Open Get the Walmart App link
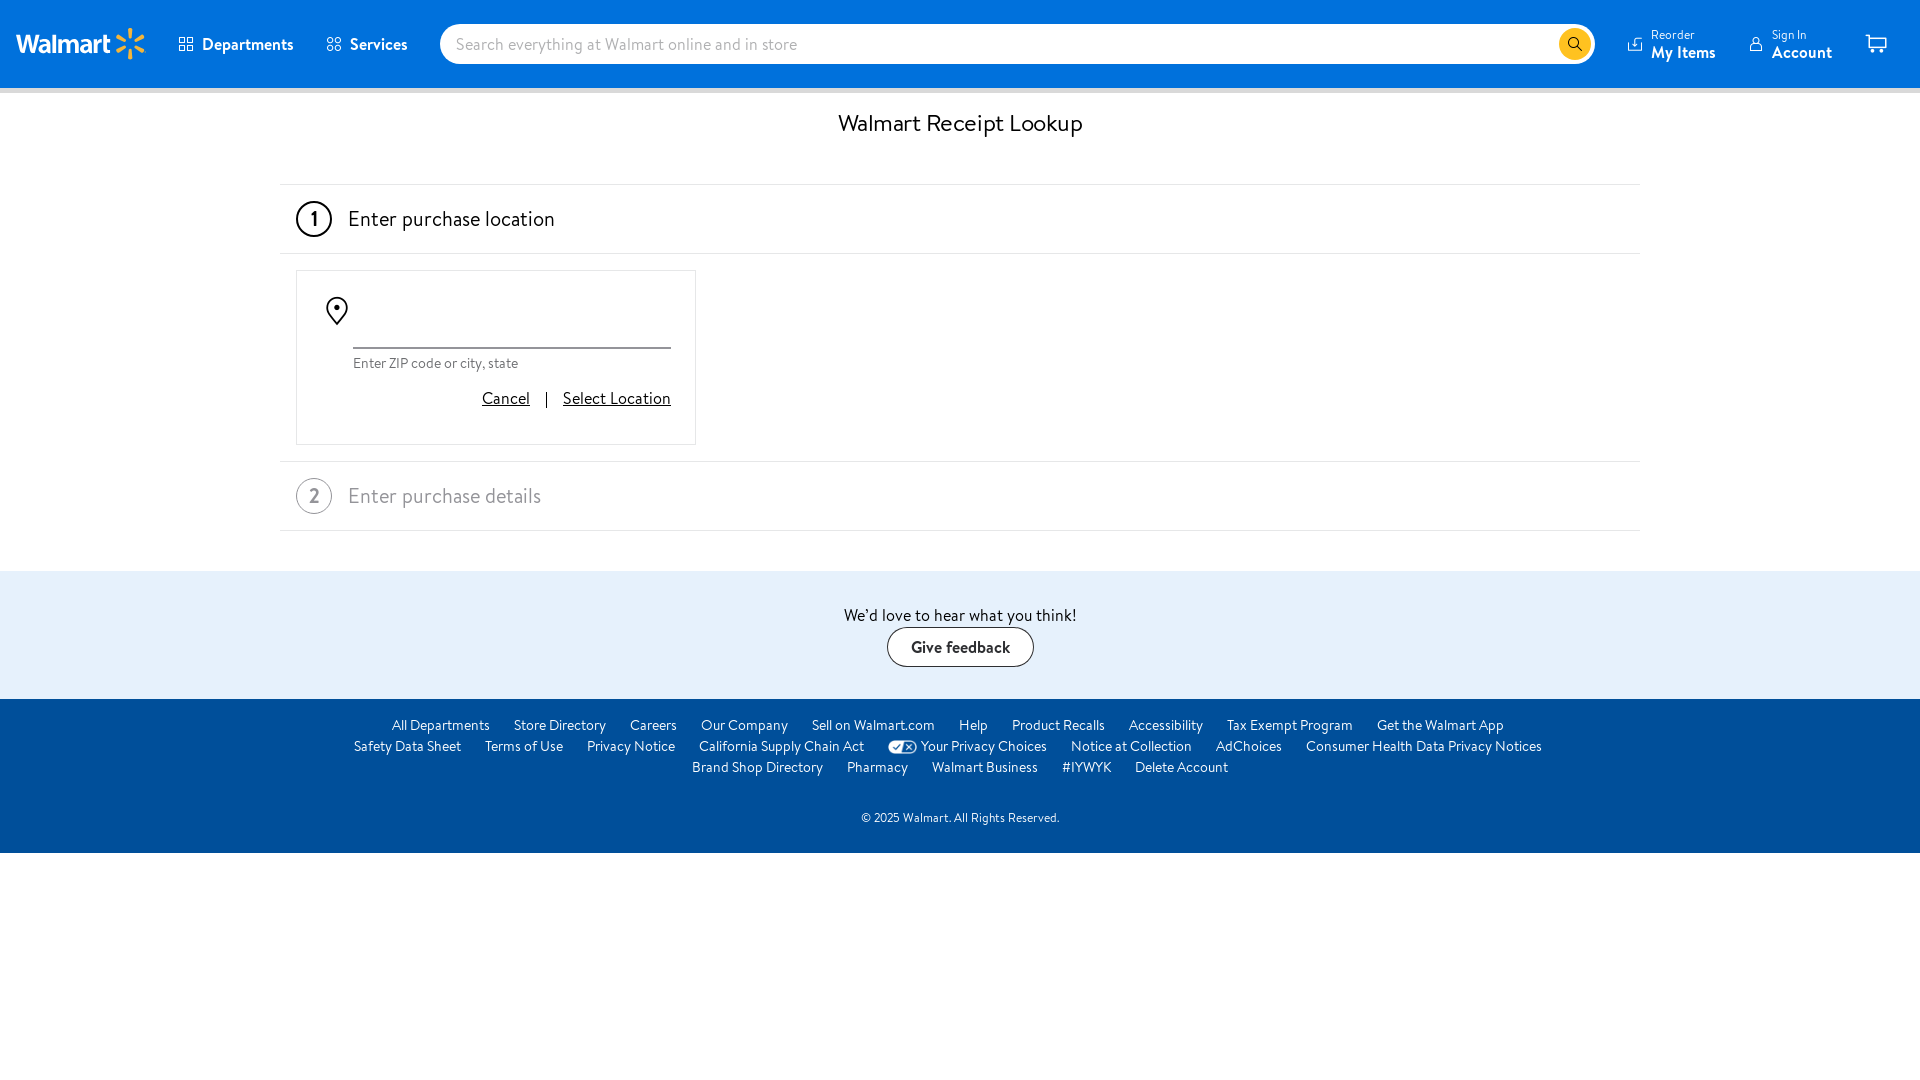The image size is (1920, 1080). pos(1440,725)
